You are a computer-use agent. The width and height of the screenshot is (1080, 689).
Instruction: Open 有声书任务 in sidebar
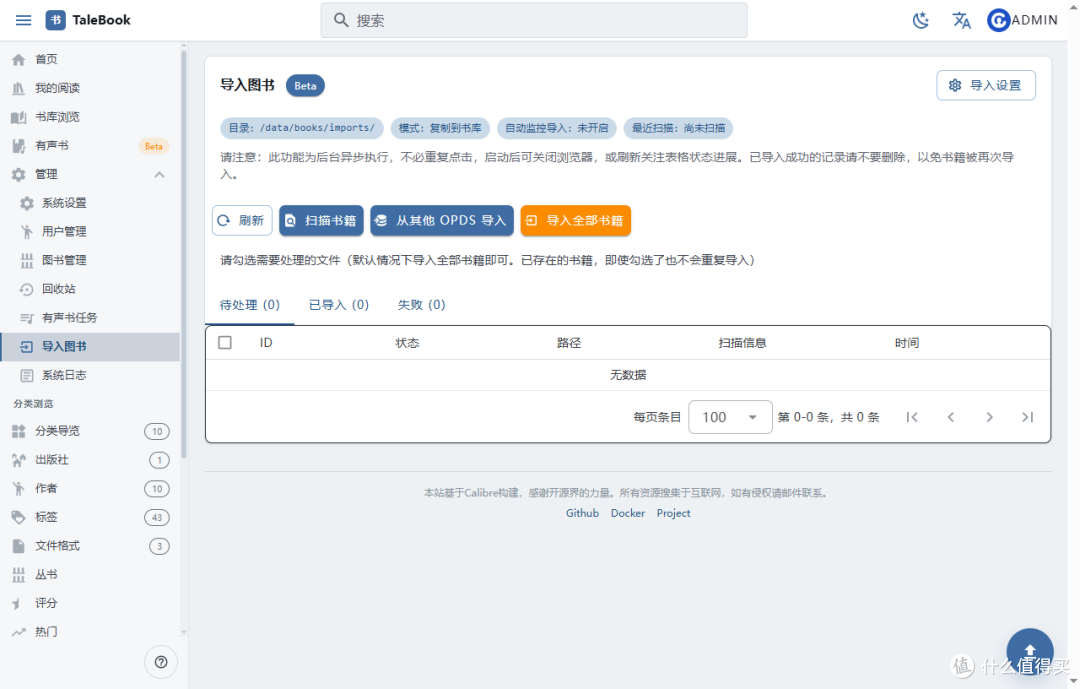click(90, 318)
